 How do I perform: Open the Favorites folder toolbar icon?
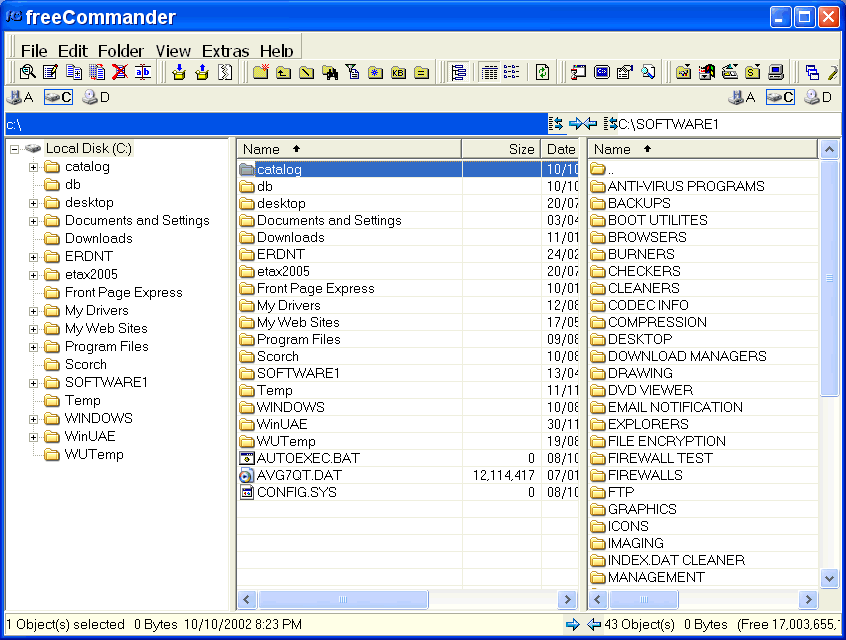[x=684, y=72]
